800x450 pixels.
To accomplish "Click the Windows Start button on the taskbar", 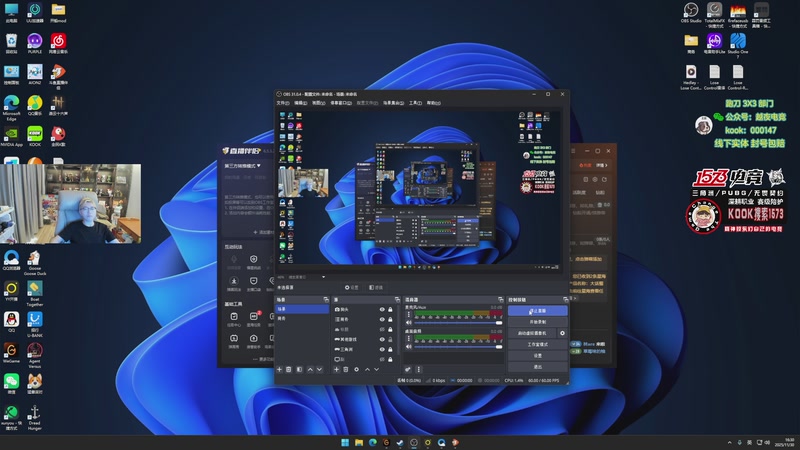I will [345, 442].
